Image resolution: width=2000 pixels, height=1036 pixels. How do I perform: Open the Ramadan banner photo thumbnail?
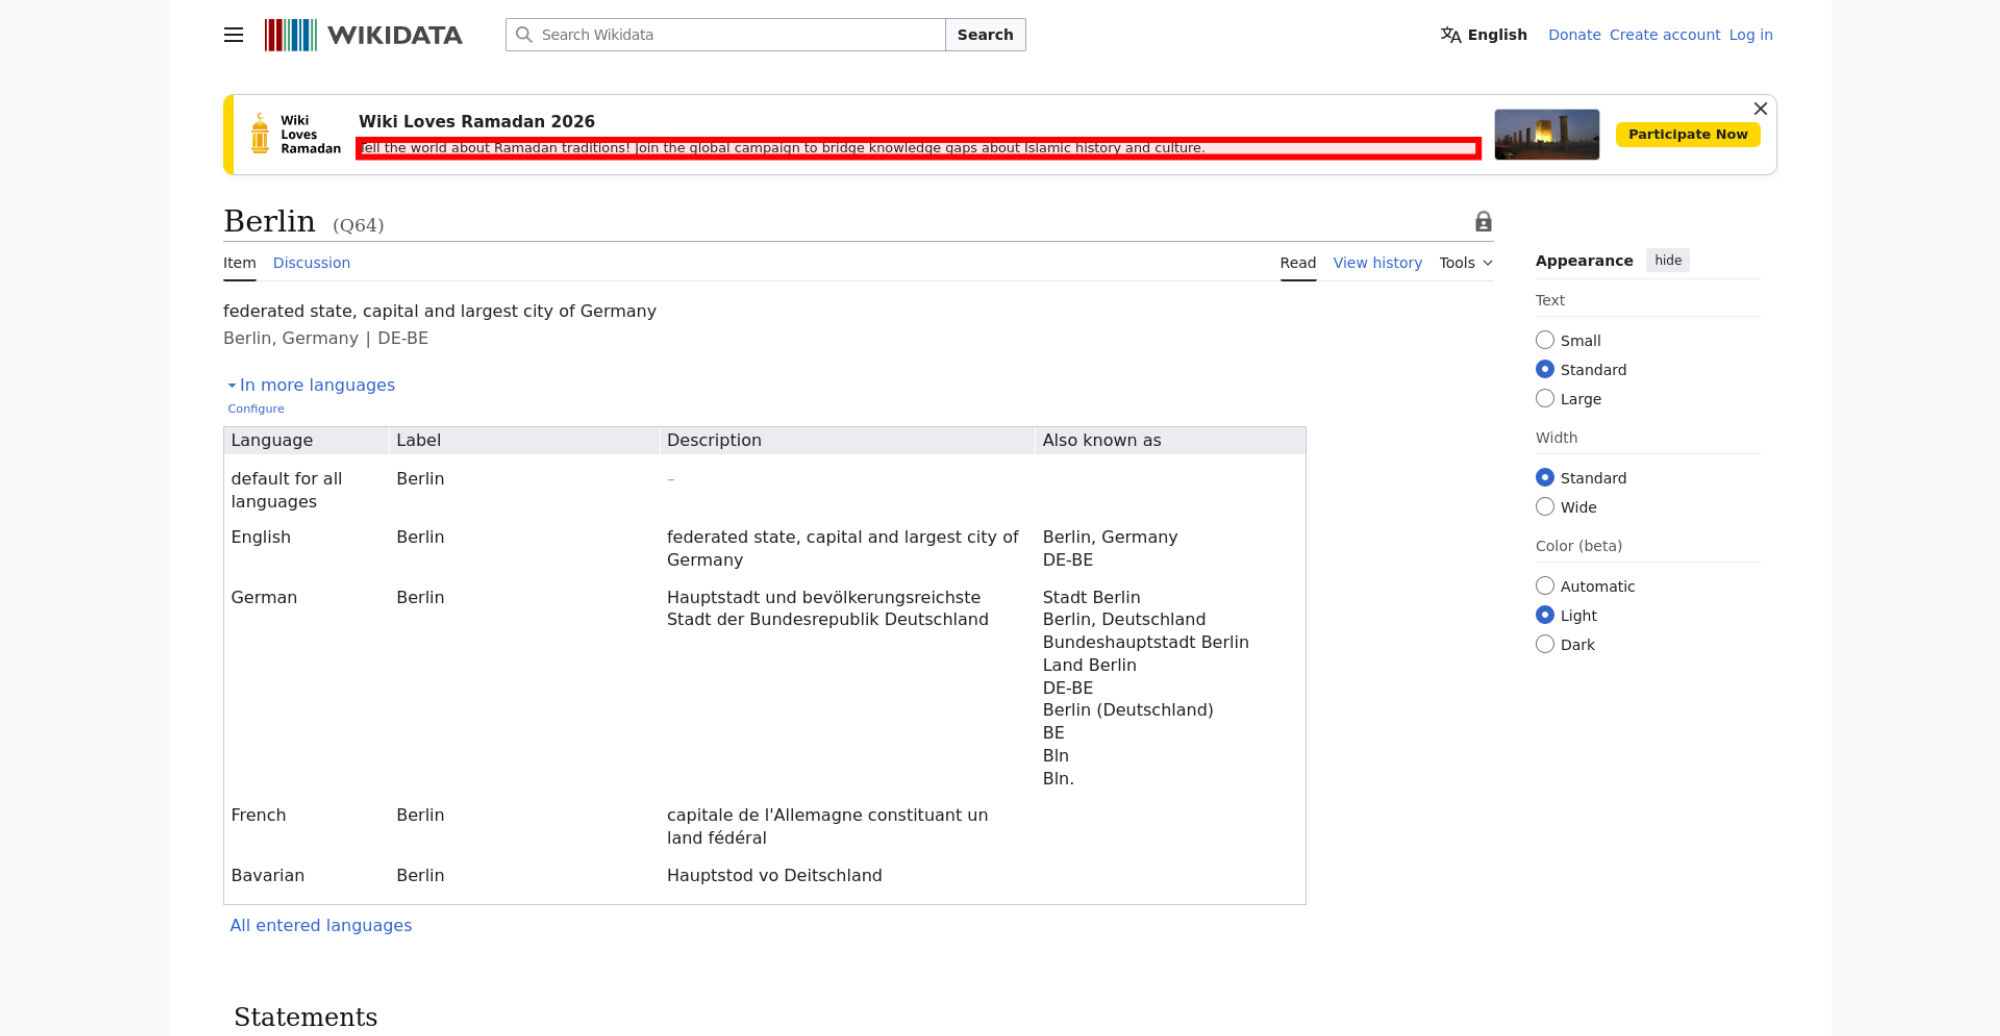(1546, 135)
